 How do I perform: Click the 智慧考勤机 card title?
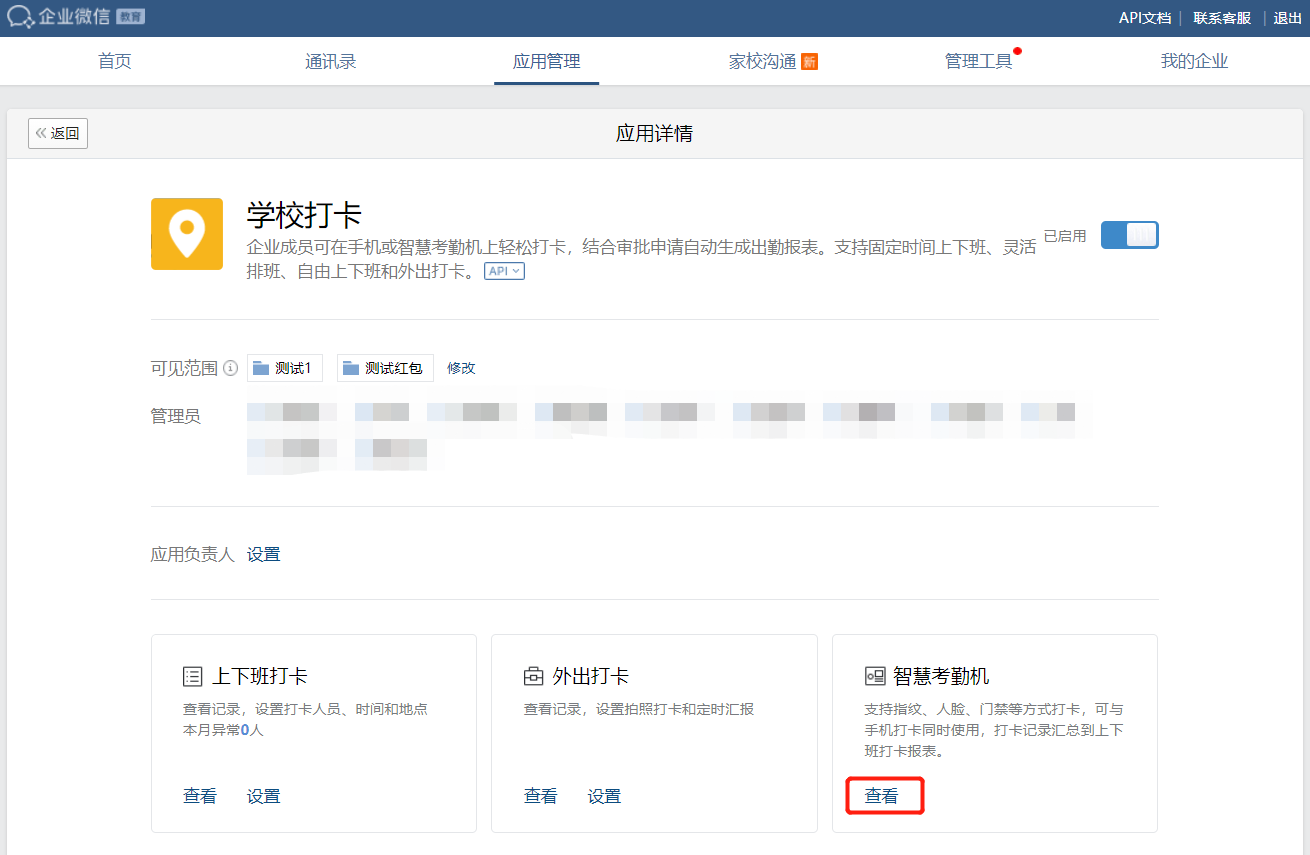tap(942, 677)
